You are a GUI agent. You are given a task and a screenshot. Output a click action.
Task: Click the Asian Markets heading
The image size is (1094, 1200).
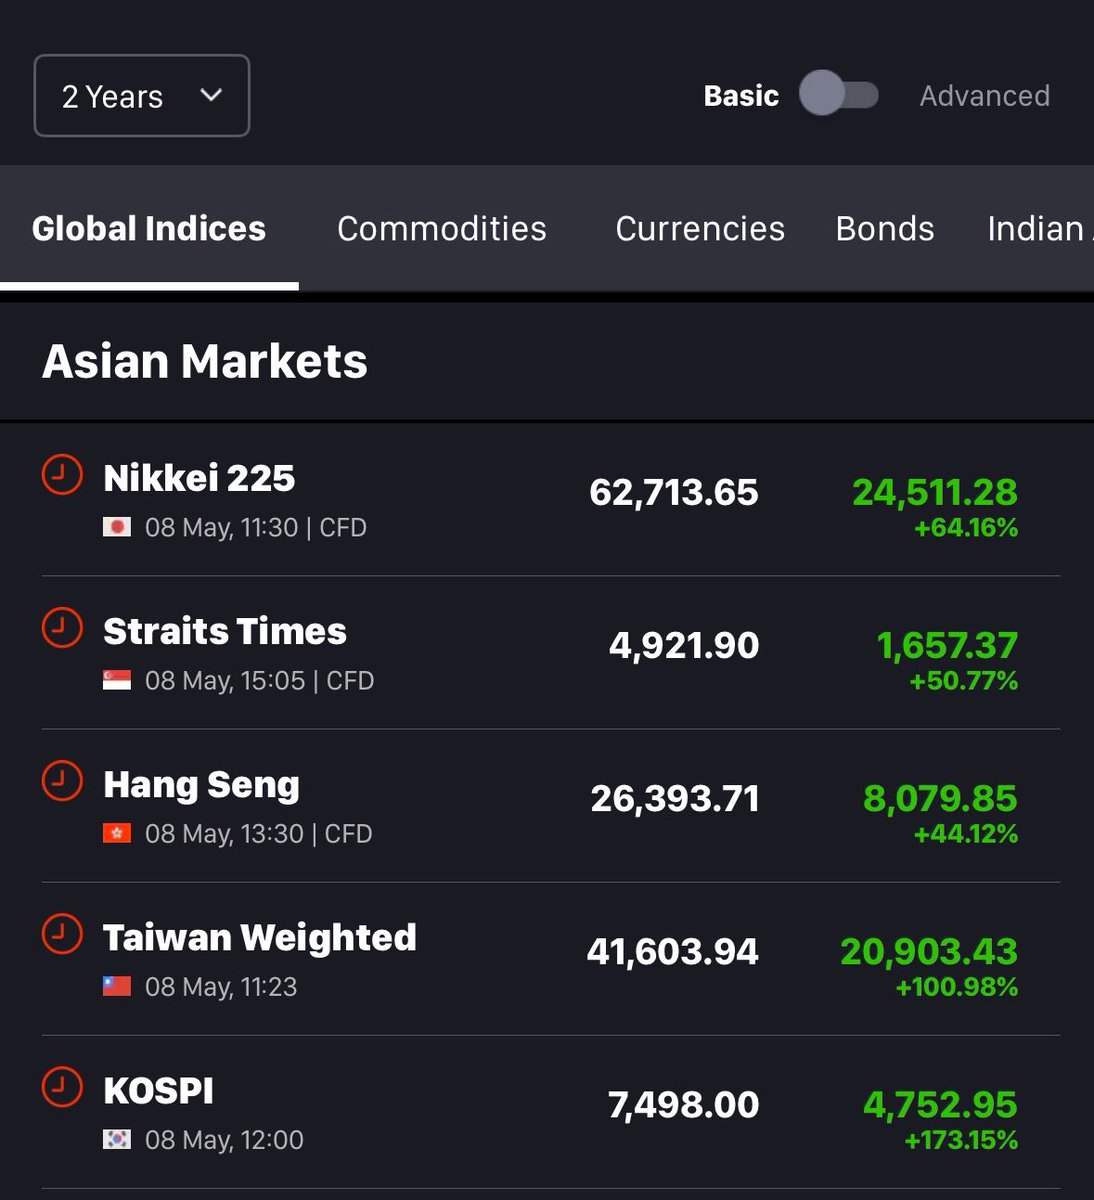tap(205, 361)
